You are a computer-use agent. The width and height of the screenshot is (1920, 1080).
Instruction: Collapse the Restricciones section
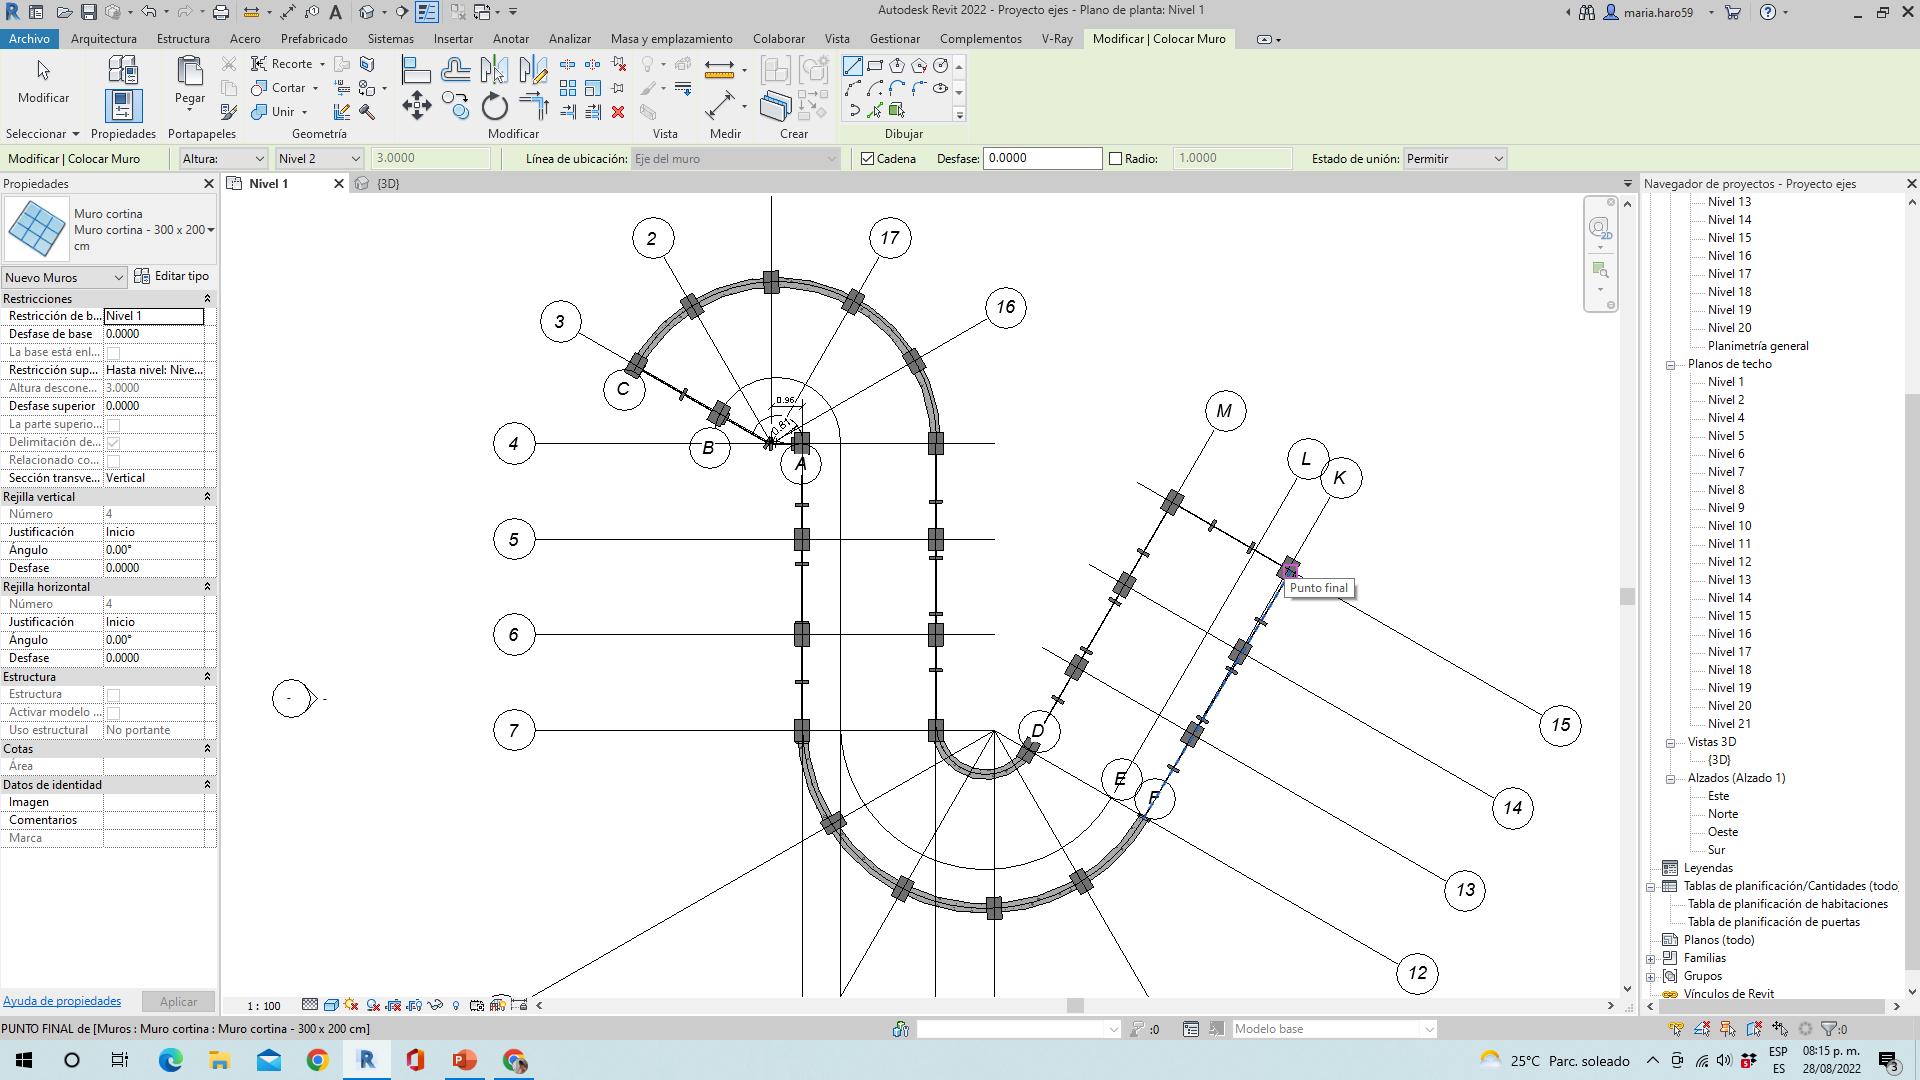pyautogui.click(x=207, y=299)
